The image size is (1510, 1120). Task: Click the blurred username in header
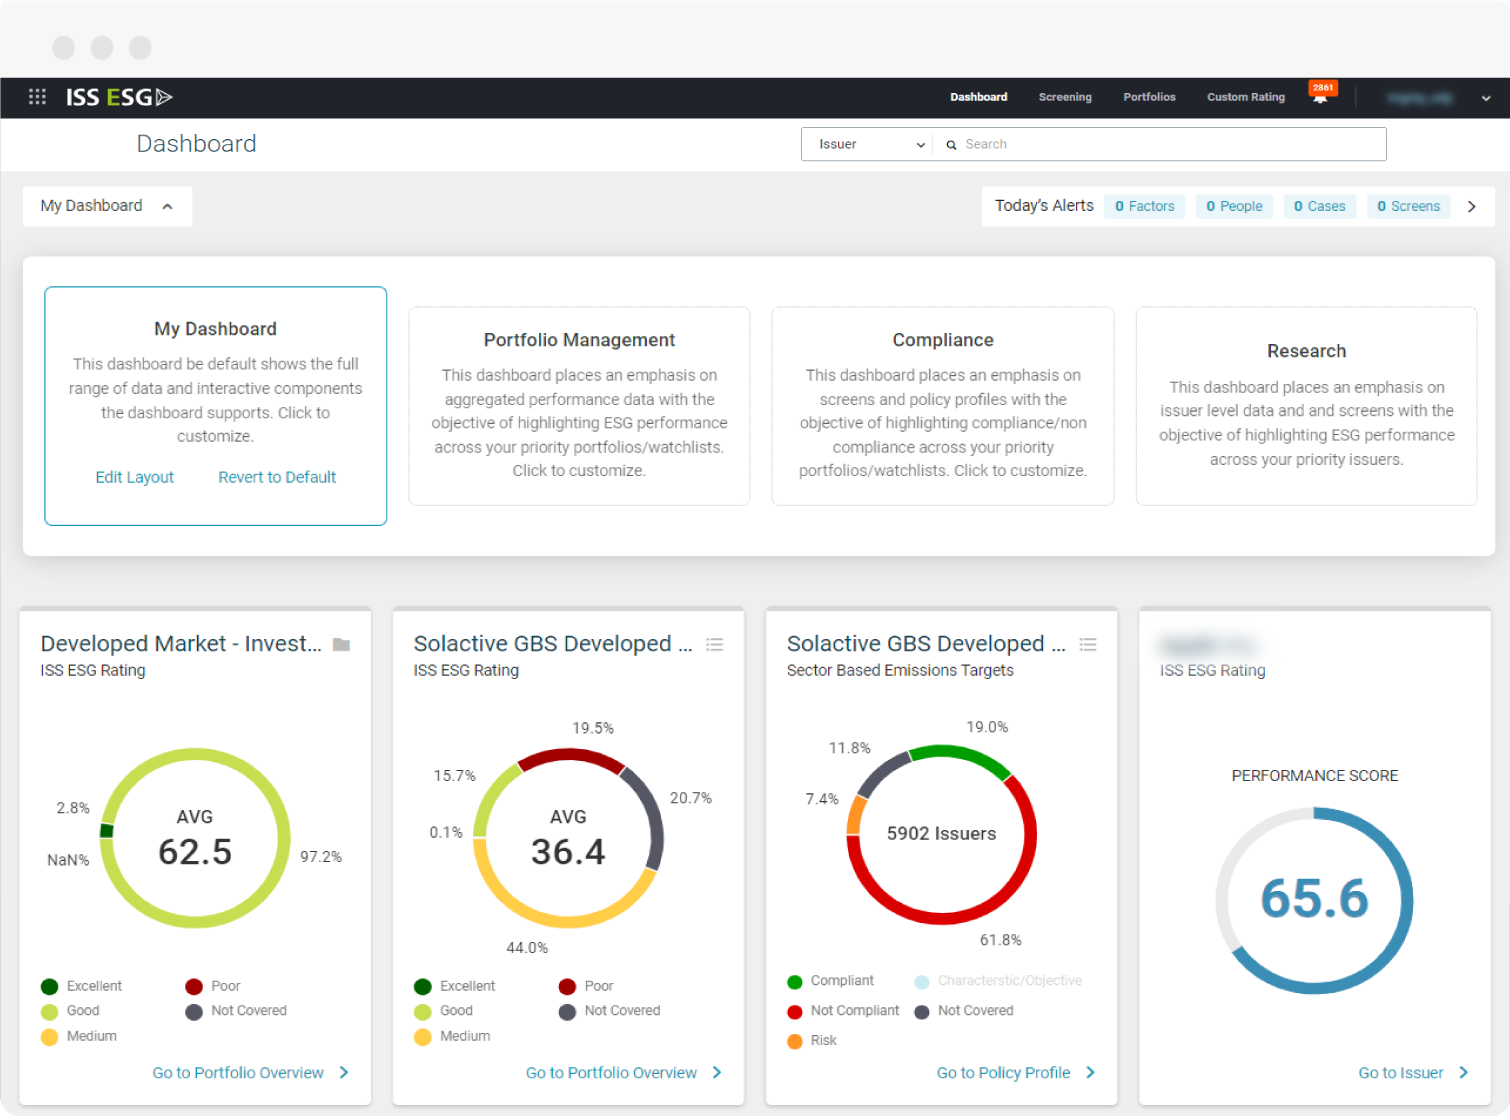1419,98
